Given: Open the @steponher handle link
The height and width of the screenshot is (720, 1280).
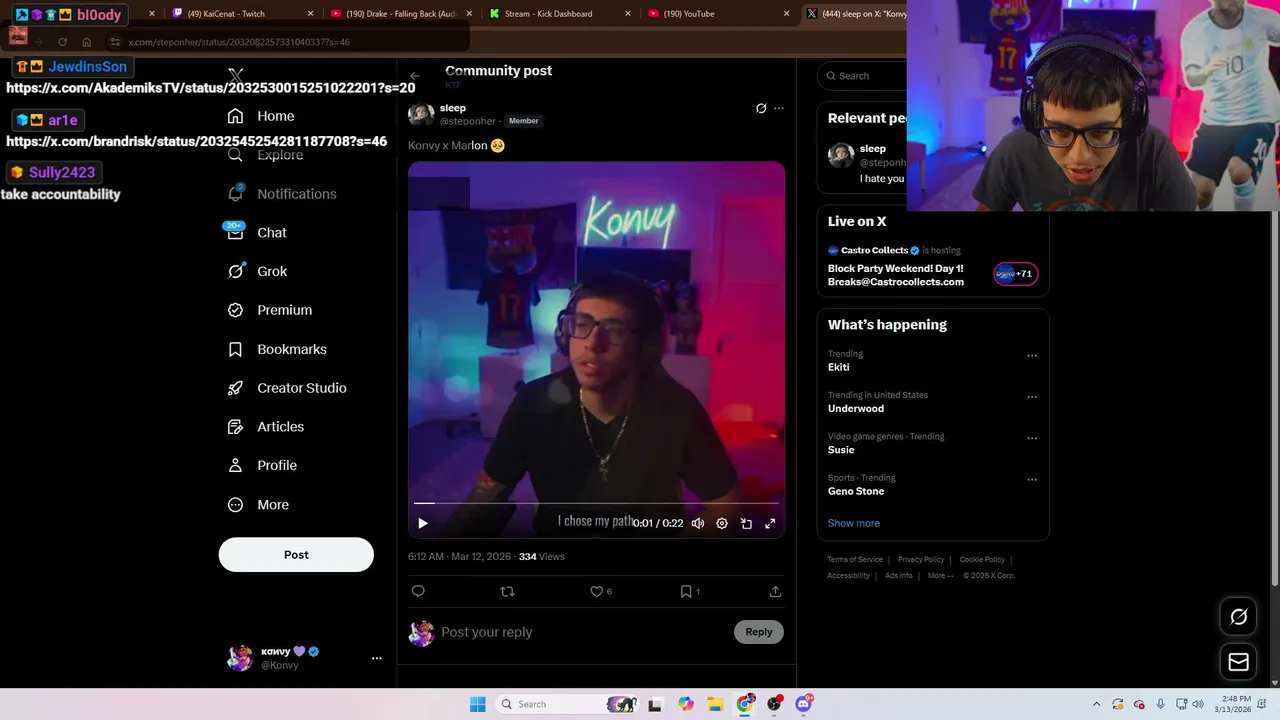Looking at the screenshot, I should coord(468,121).
